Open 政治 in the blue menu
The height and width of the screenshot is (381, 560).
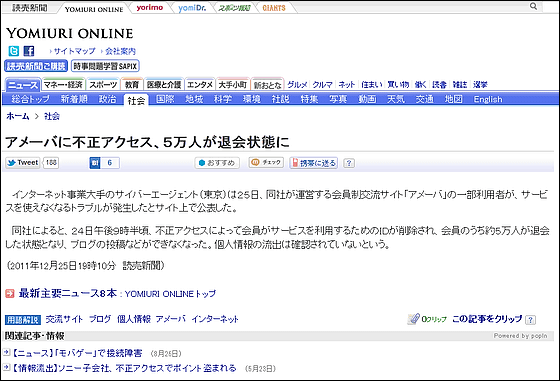coord(107,99)
